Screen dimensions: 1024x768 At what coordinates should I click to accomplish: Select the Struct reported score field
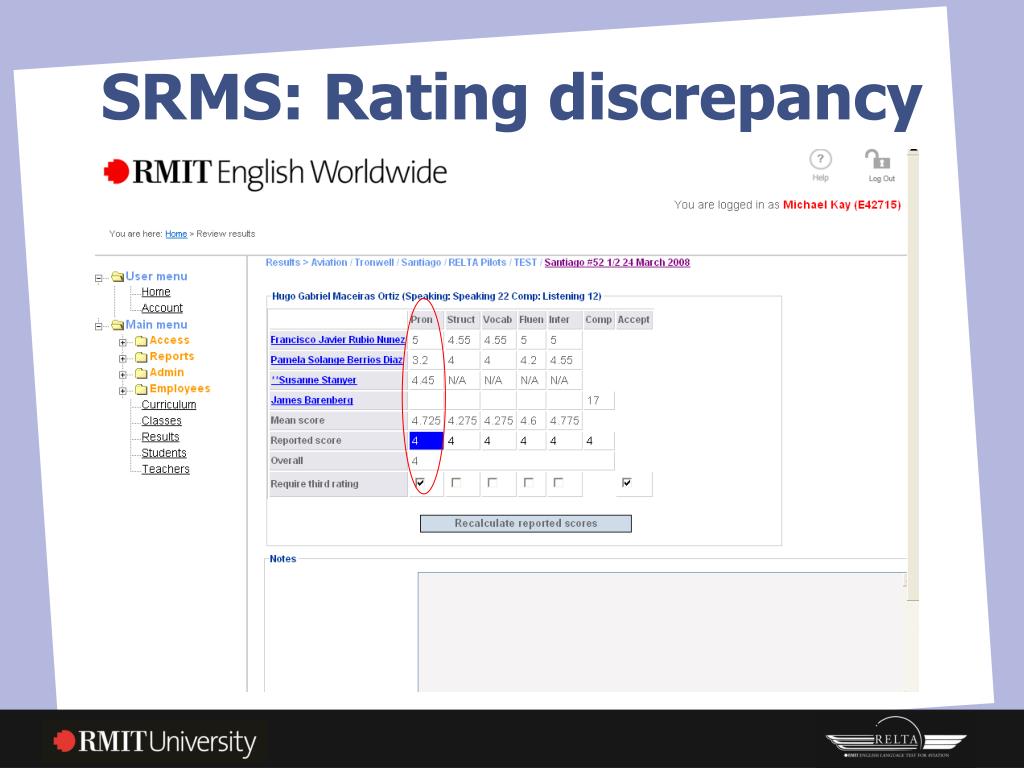462,441
